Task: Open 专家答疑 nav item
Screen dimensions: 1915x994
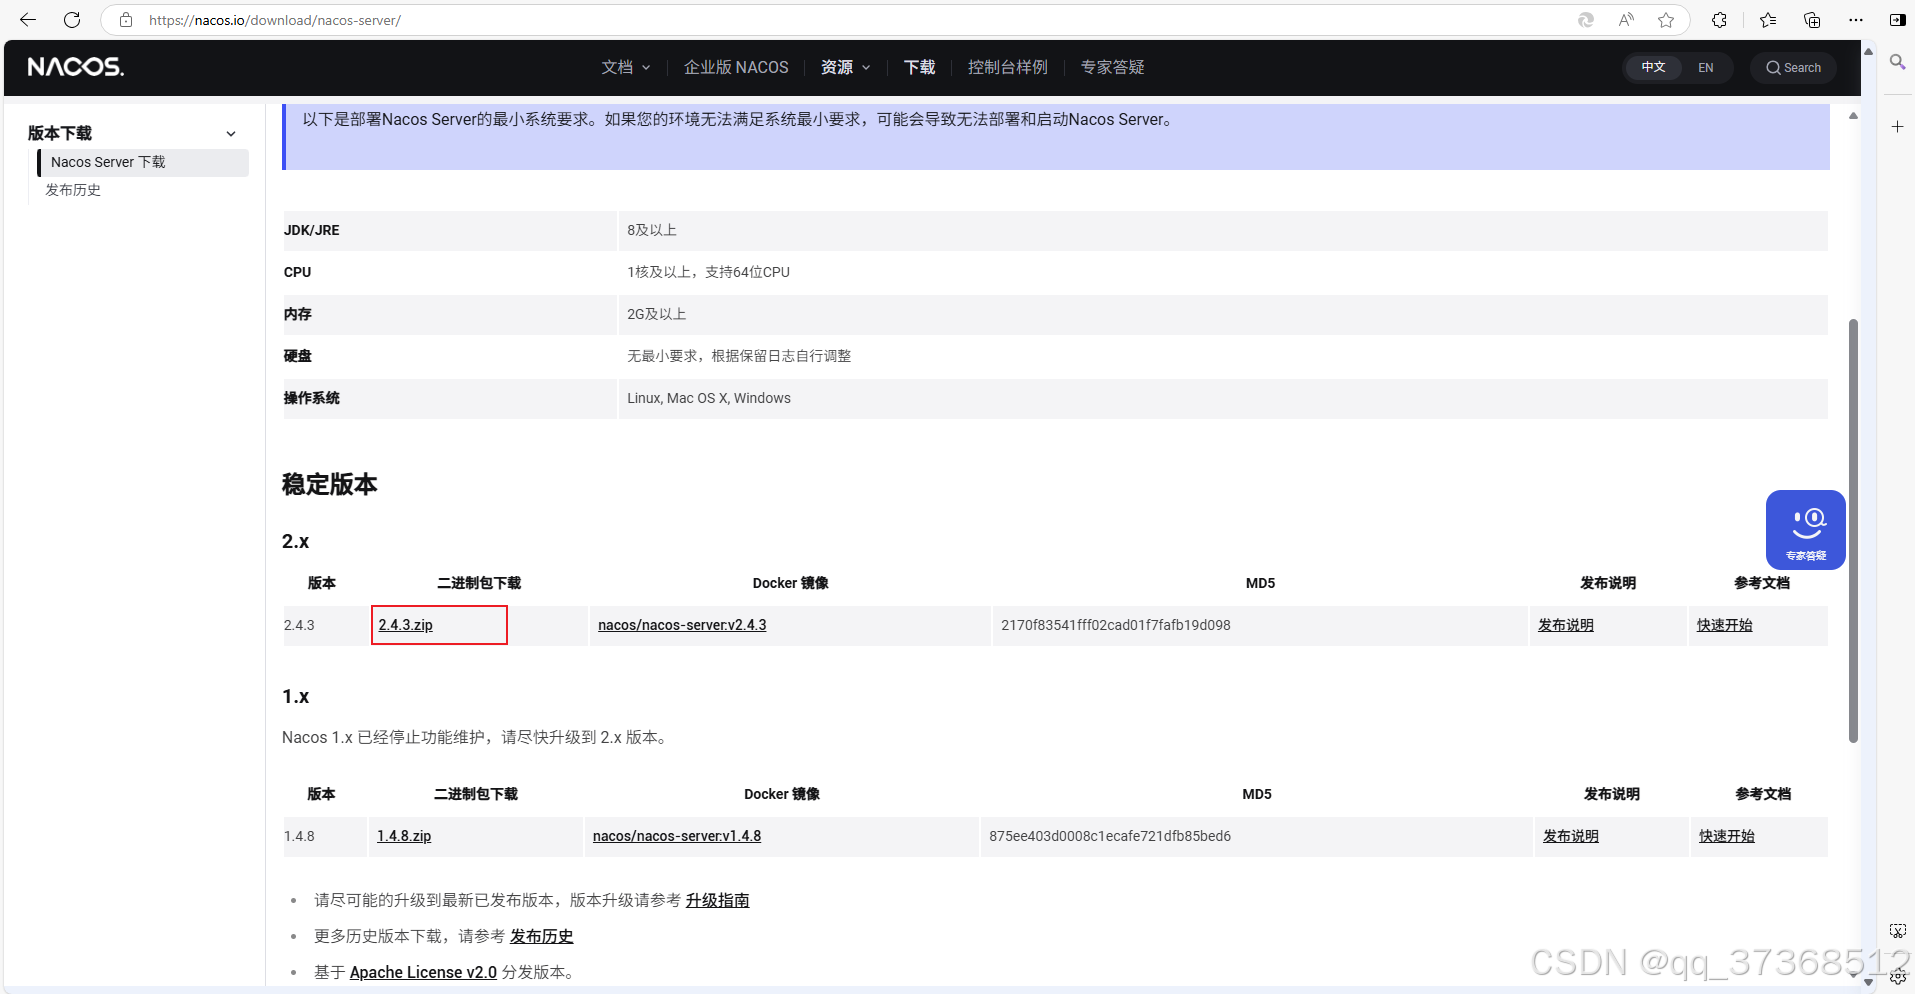Action: (x=1113, y=67)
